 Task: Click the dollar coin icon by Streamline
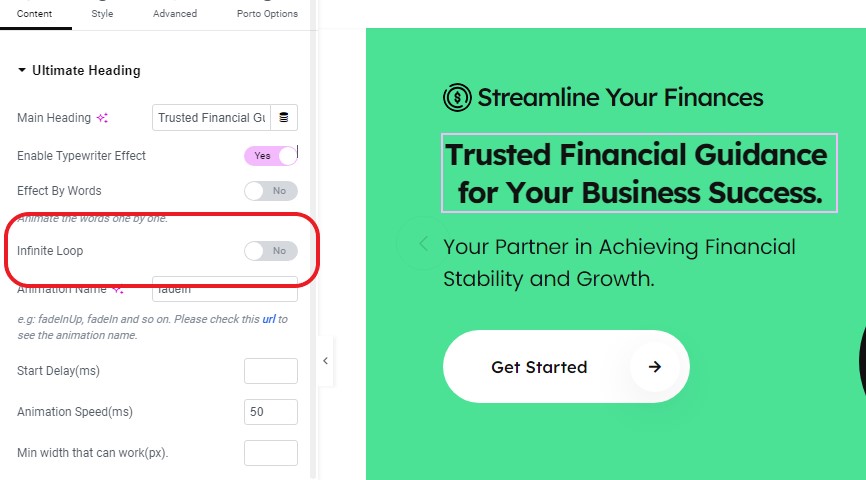[457, 98]
